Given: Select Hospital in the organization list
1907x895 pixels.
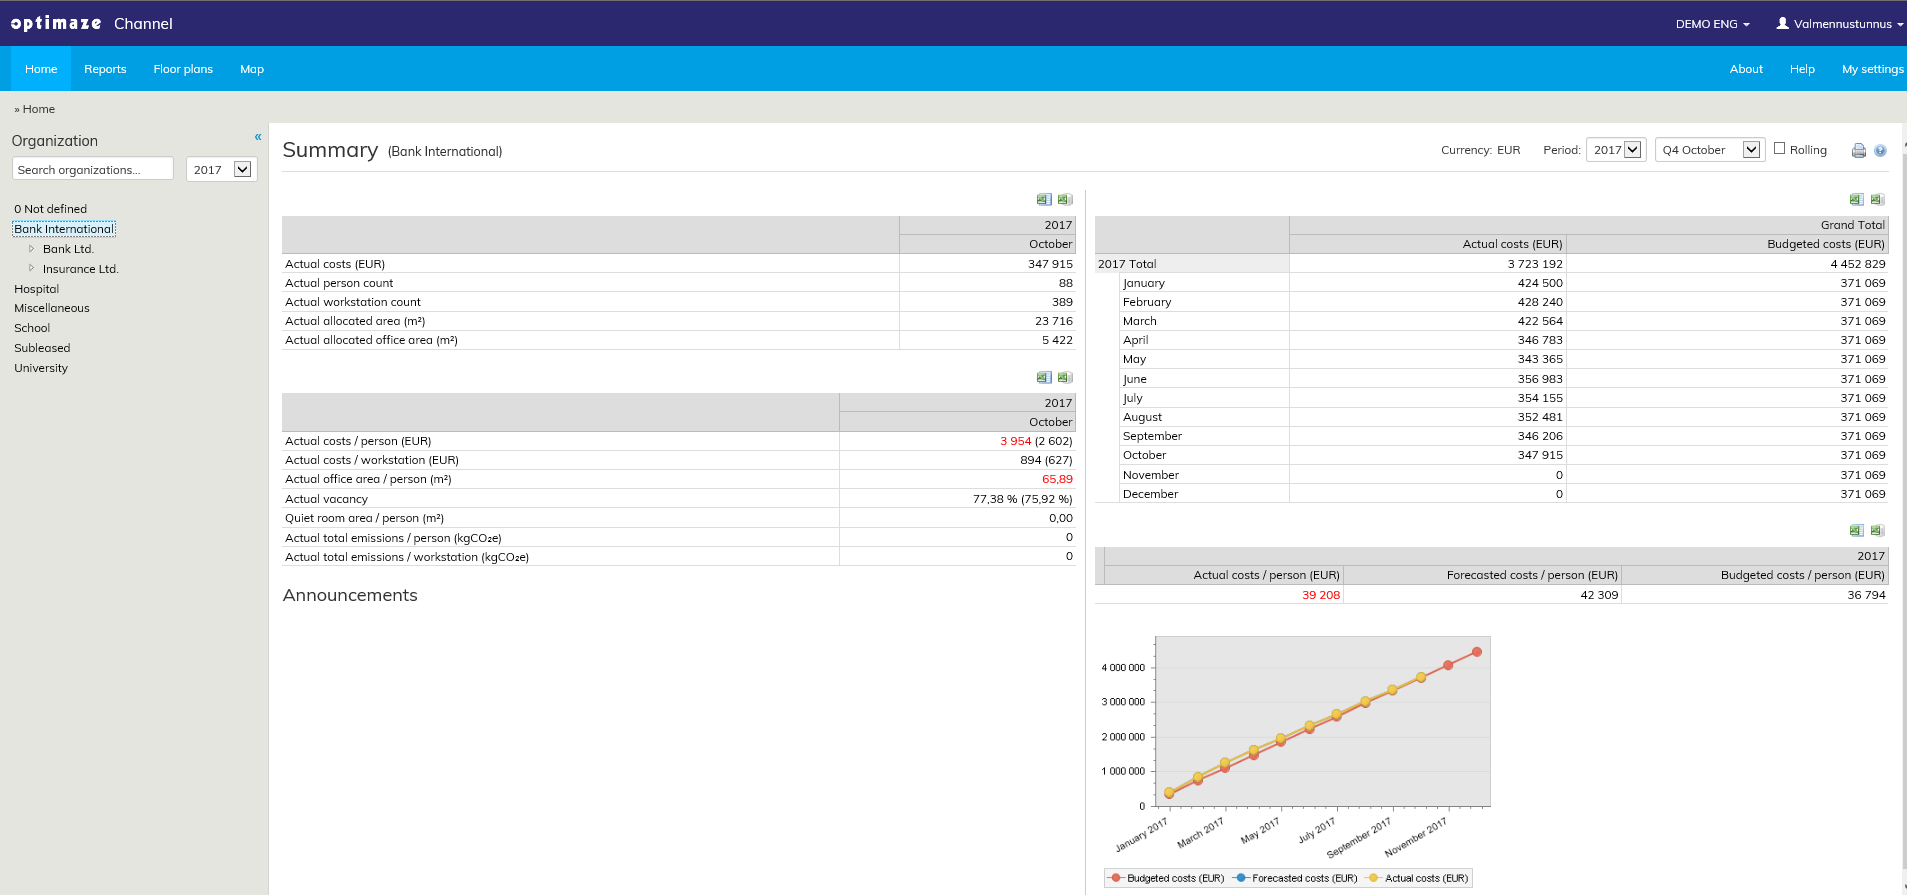Looking at the screenshot, I should pyautogui.click(x=37, y=289).
